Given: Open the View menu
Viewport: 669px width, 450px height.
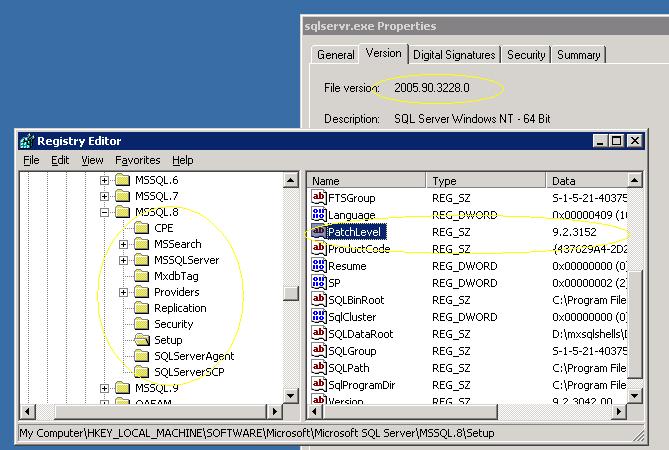Looking at the screenshot, I should (x=92, y=160).
